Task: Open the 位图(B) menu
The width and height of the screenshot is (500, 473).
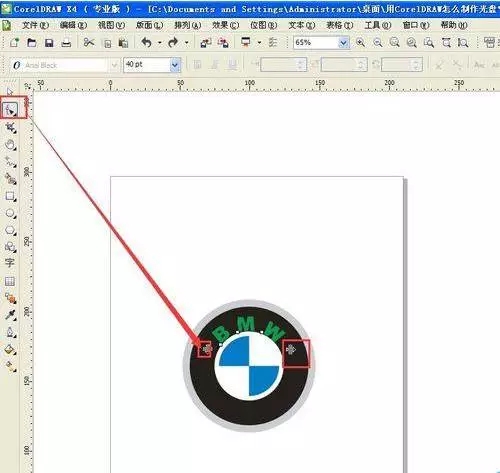Action: [264, 25]
